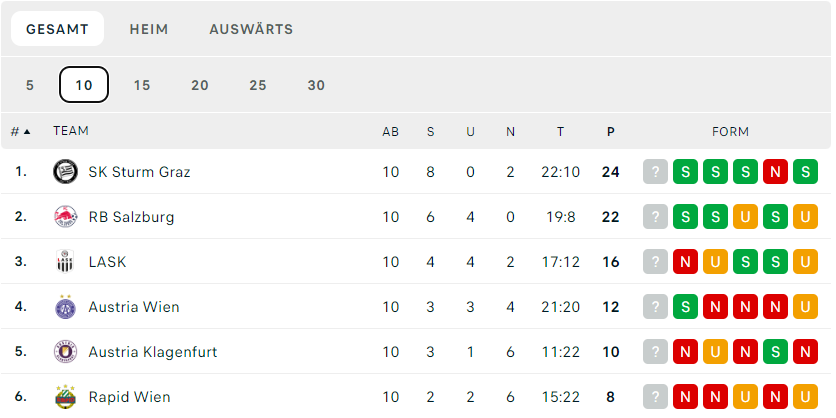Switch to the Heim tab

click(x=149, y=29)
